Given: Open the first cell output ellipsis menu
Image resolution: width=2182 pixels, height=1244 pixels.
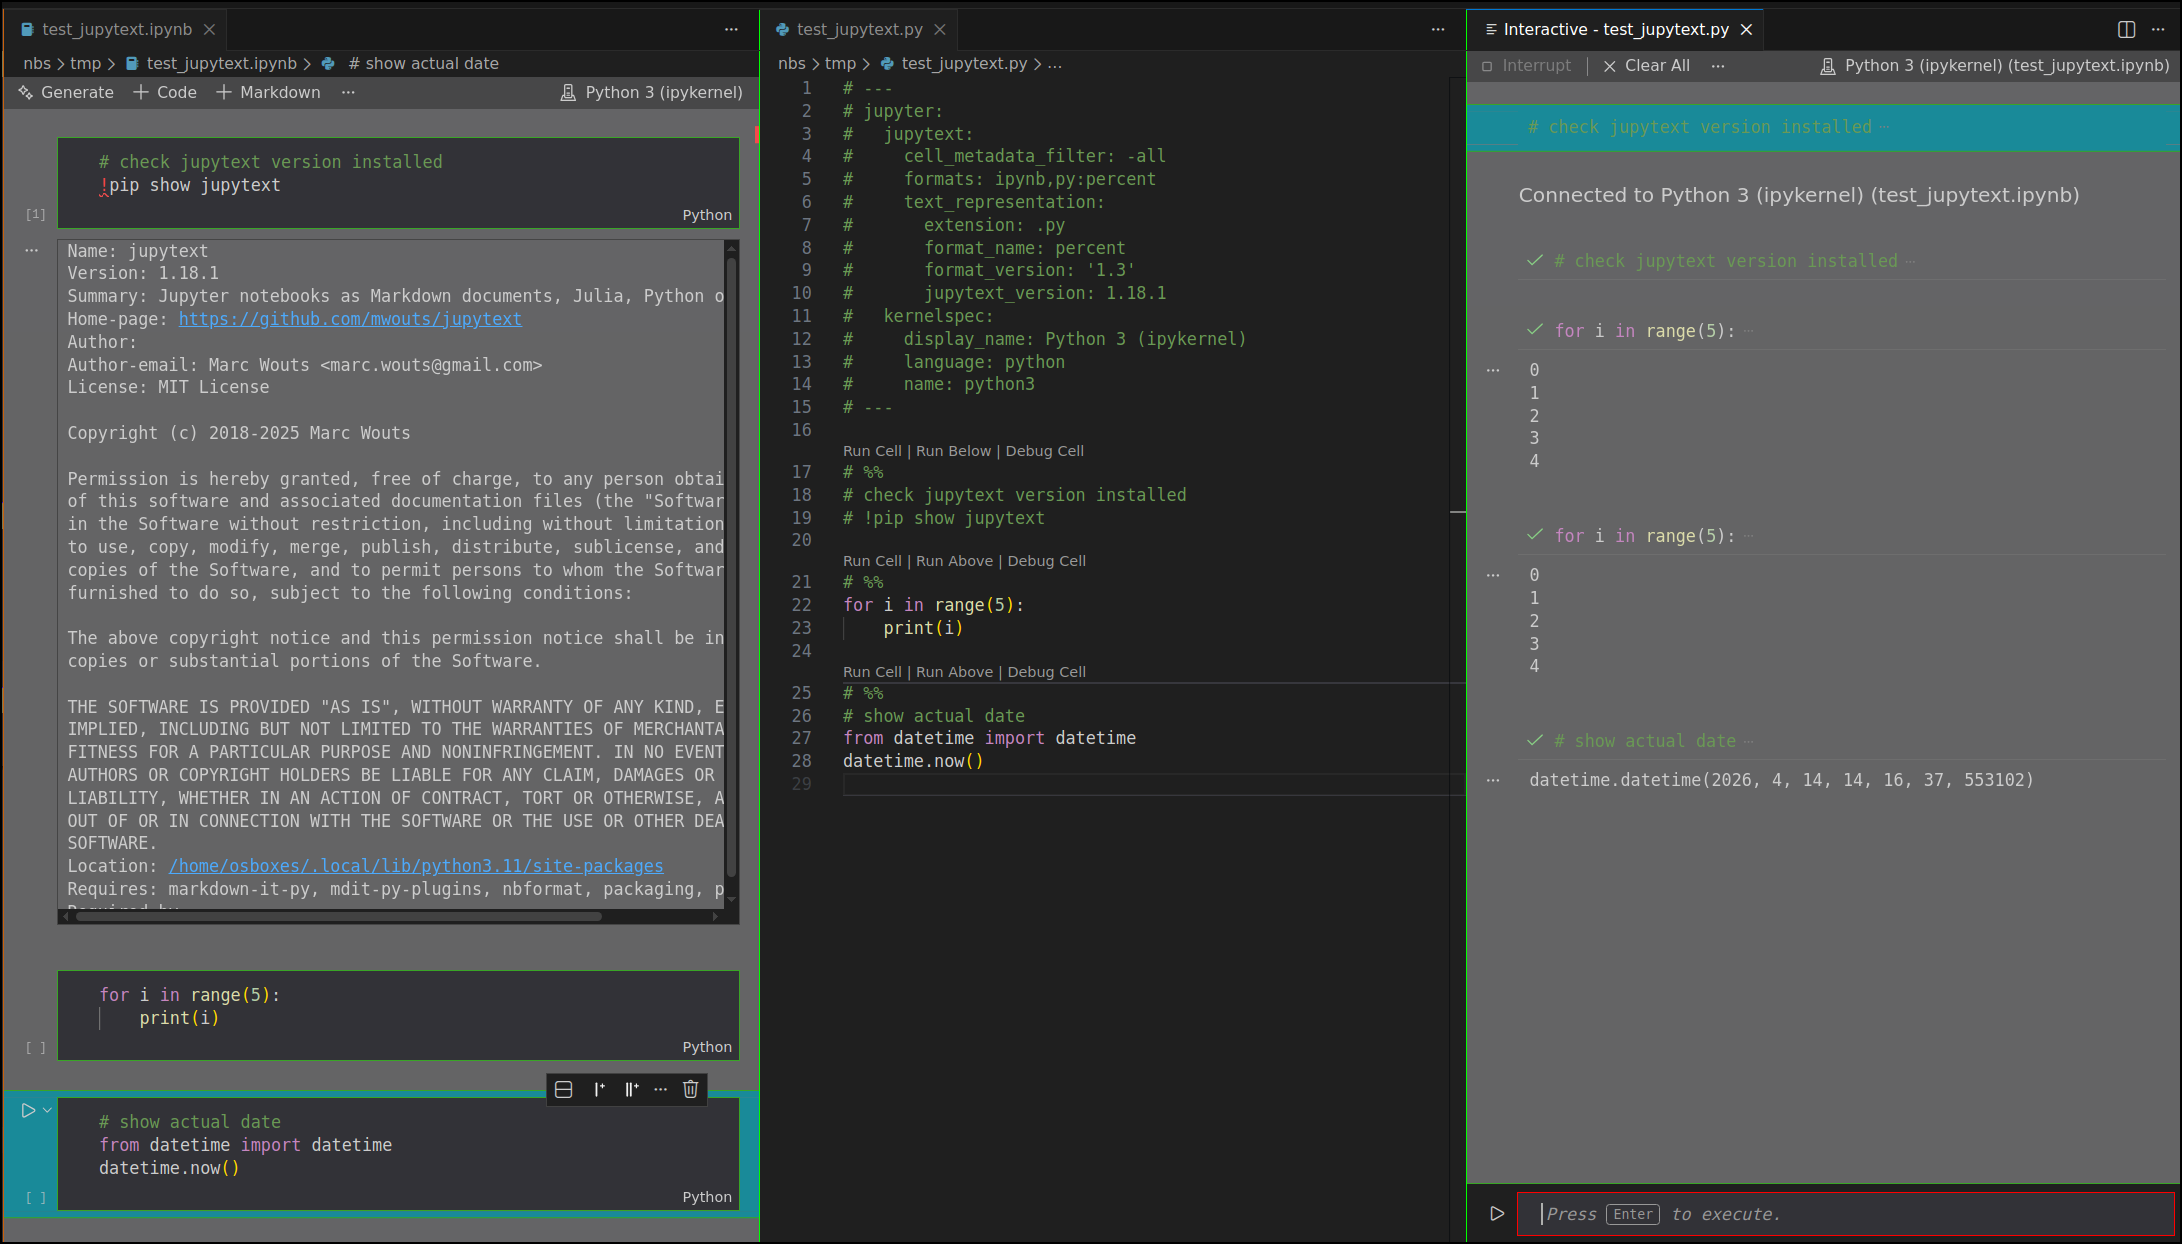Looking at the screenshot, I should [31, 250].
